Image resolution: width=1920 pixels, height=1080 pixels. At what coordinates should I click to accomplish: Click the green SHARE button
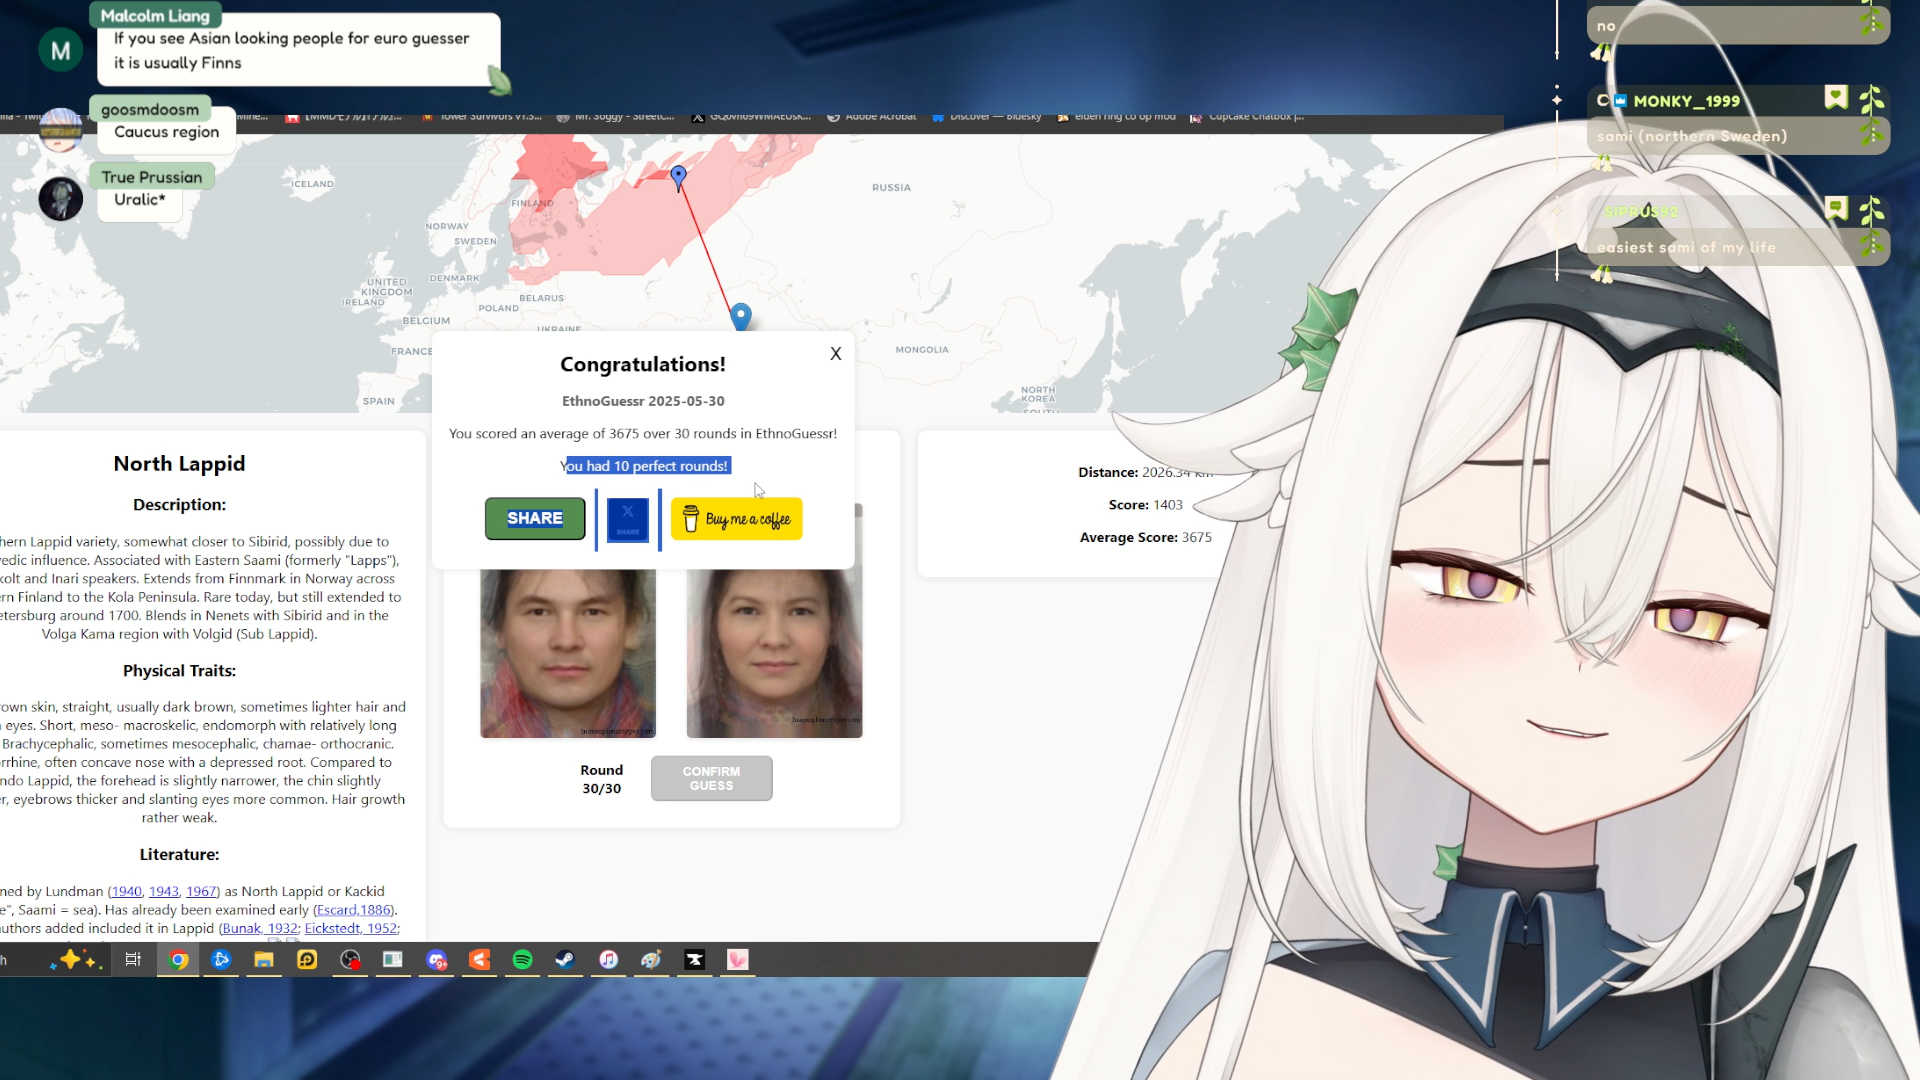click(x=535, y=518)
